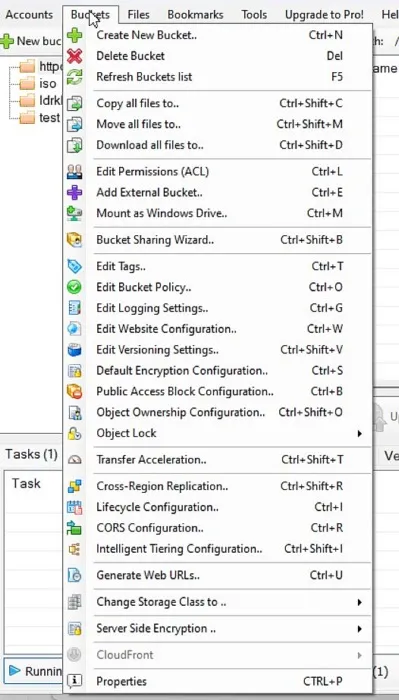The width and height of the screenshot is (399, 700).
Task: Click the Mount as Windows Drive icon
Action: (x=75, y=213)
